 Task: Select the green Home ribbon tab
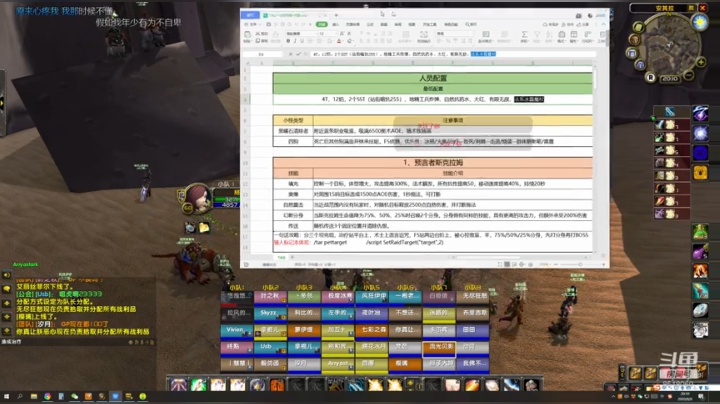[x=321, y=24]
